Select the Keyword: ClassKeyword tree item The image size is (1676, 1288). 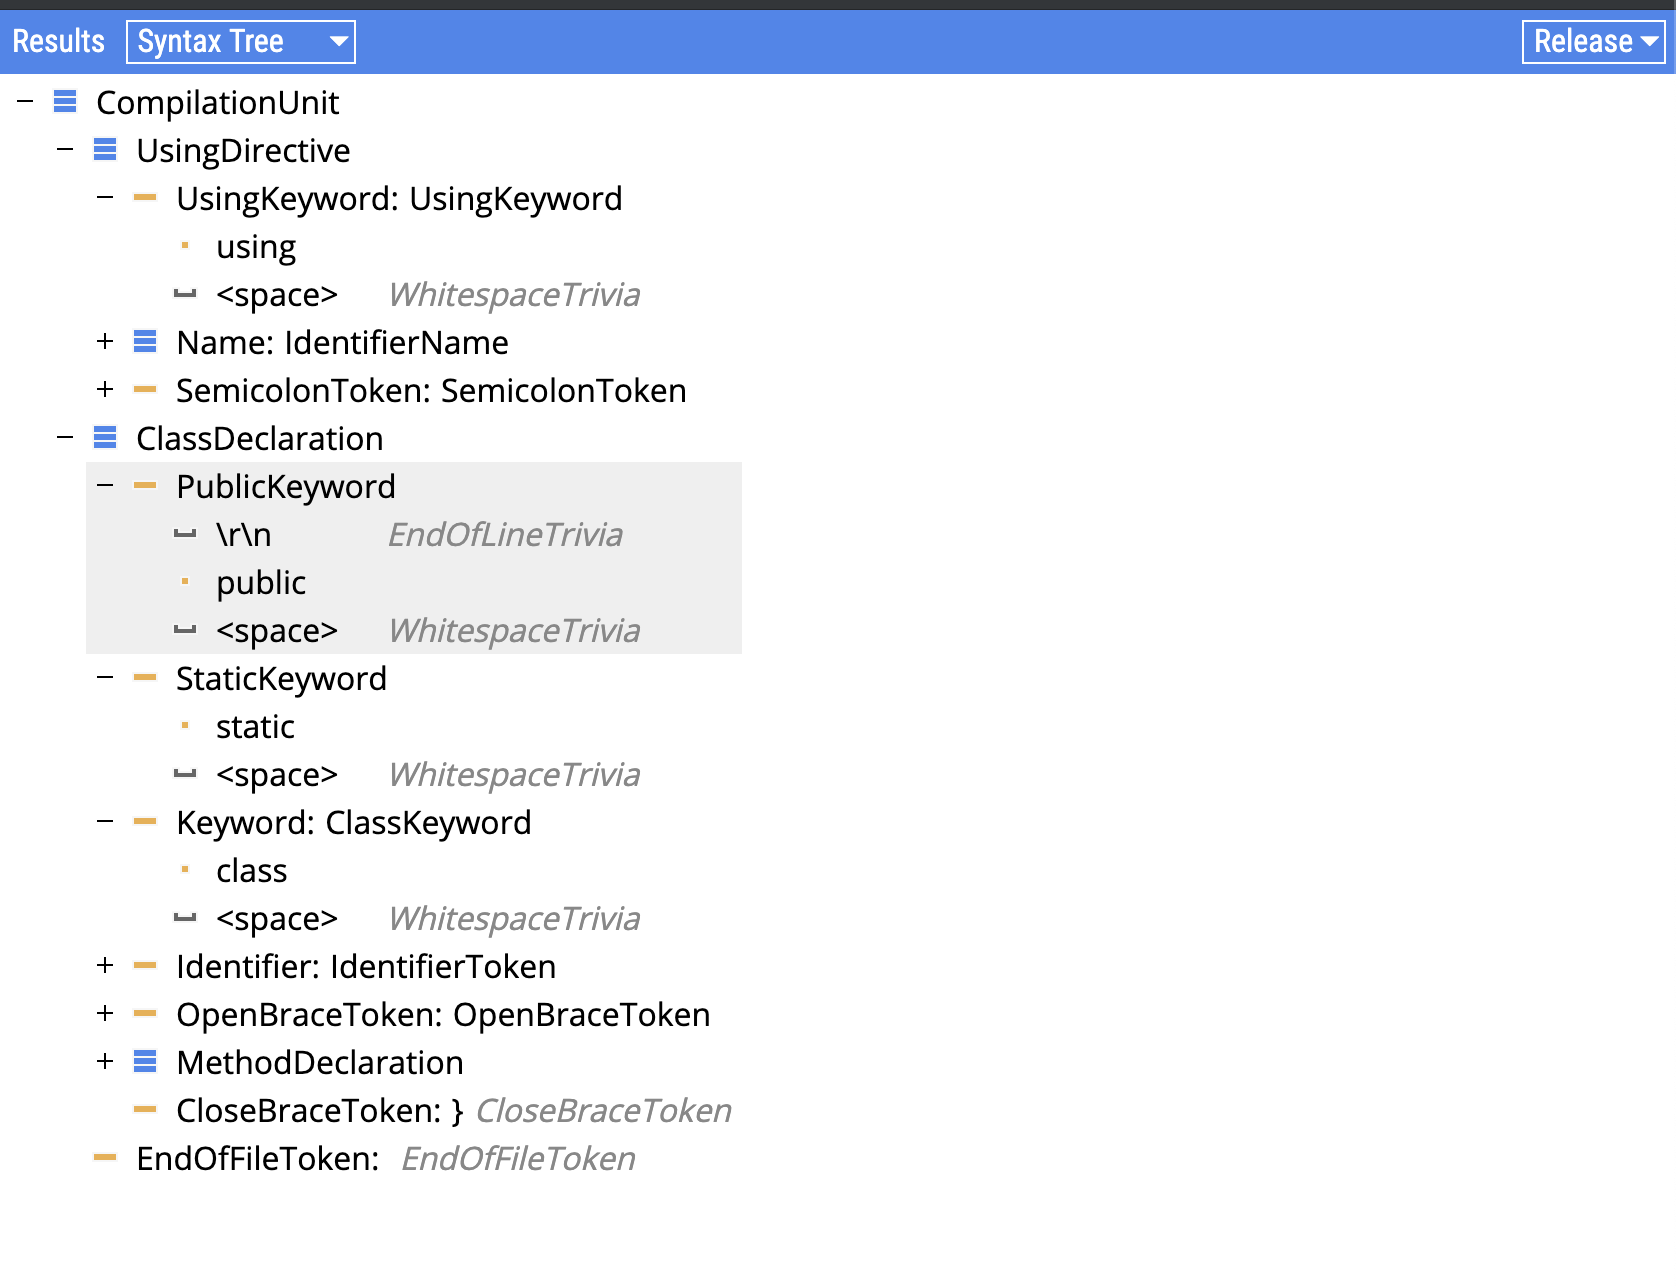click(353, 822)
